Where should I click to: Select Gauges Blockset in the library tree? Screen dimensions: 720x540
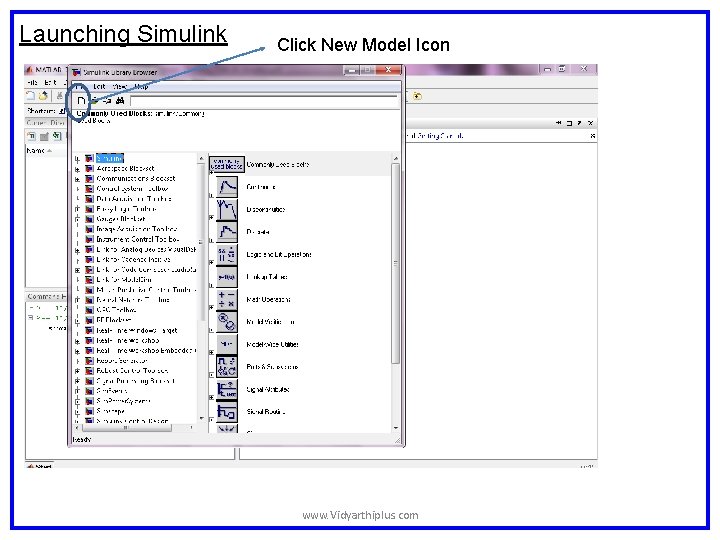121,219
